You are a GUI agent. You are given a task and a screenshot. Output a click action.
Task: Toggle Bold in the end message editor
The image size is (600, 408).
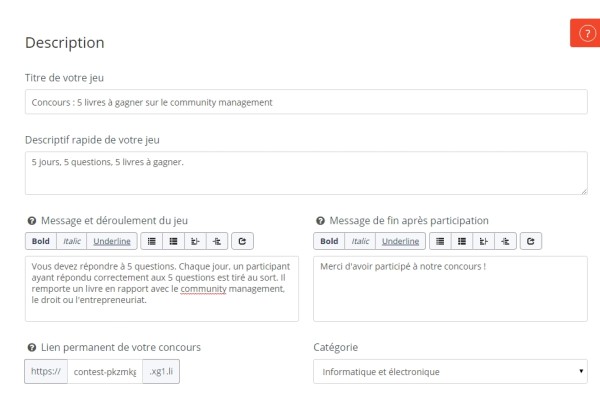329,241
